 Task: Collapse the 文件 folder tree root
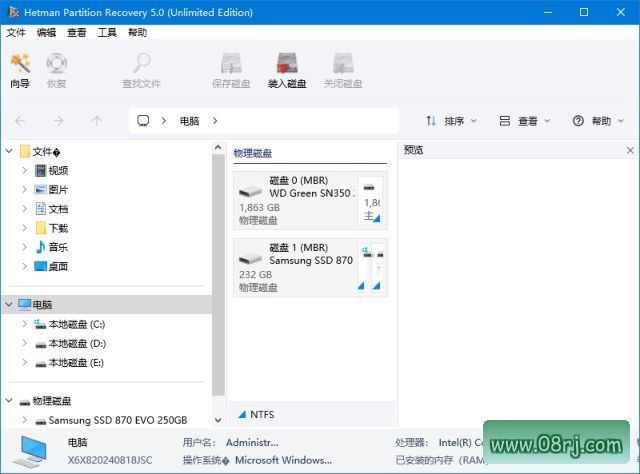pos(9,151)
